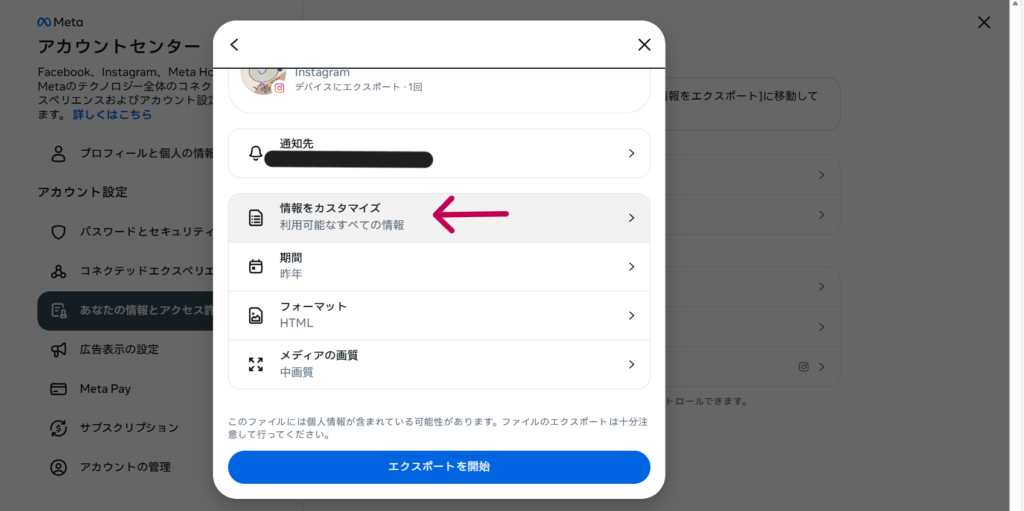Open 期間 options via right chevron
The width and height of the screenshot is (1024, 511).
631,266
